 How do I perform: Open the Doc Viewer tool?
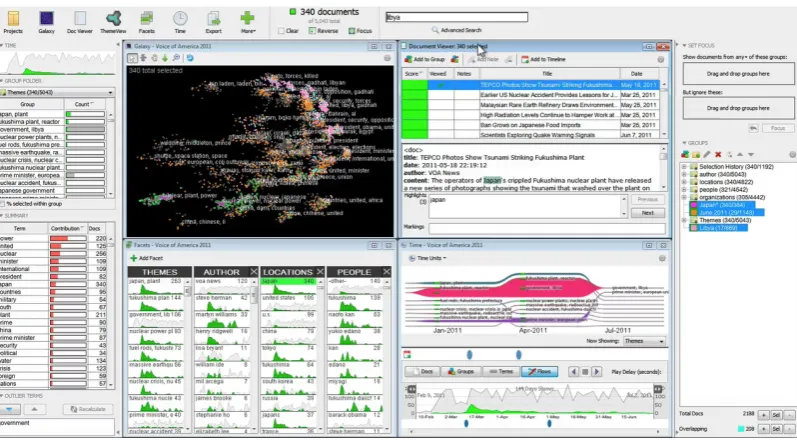(80, 22)
